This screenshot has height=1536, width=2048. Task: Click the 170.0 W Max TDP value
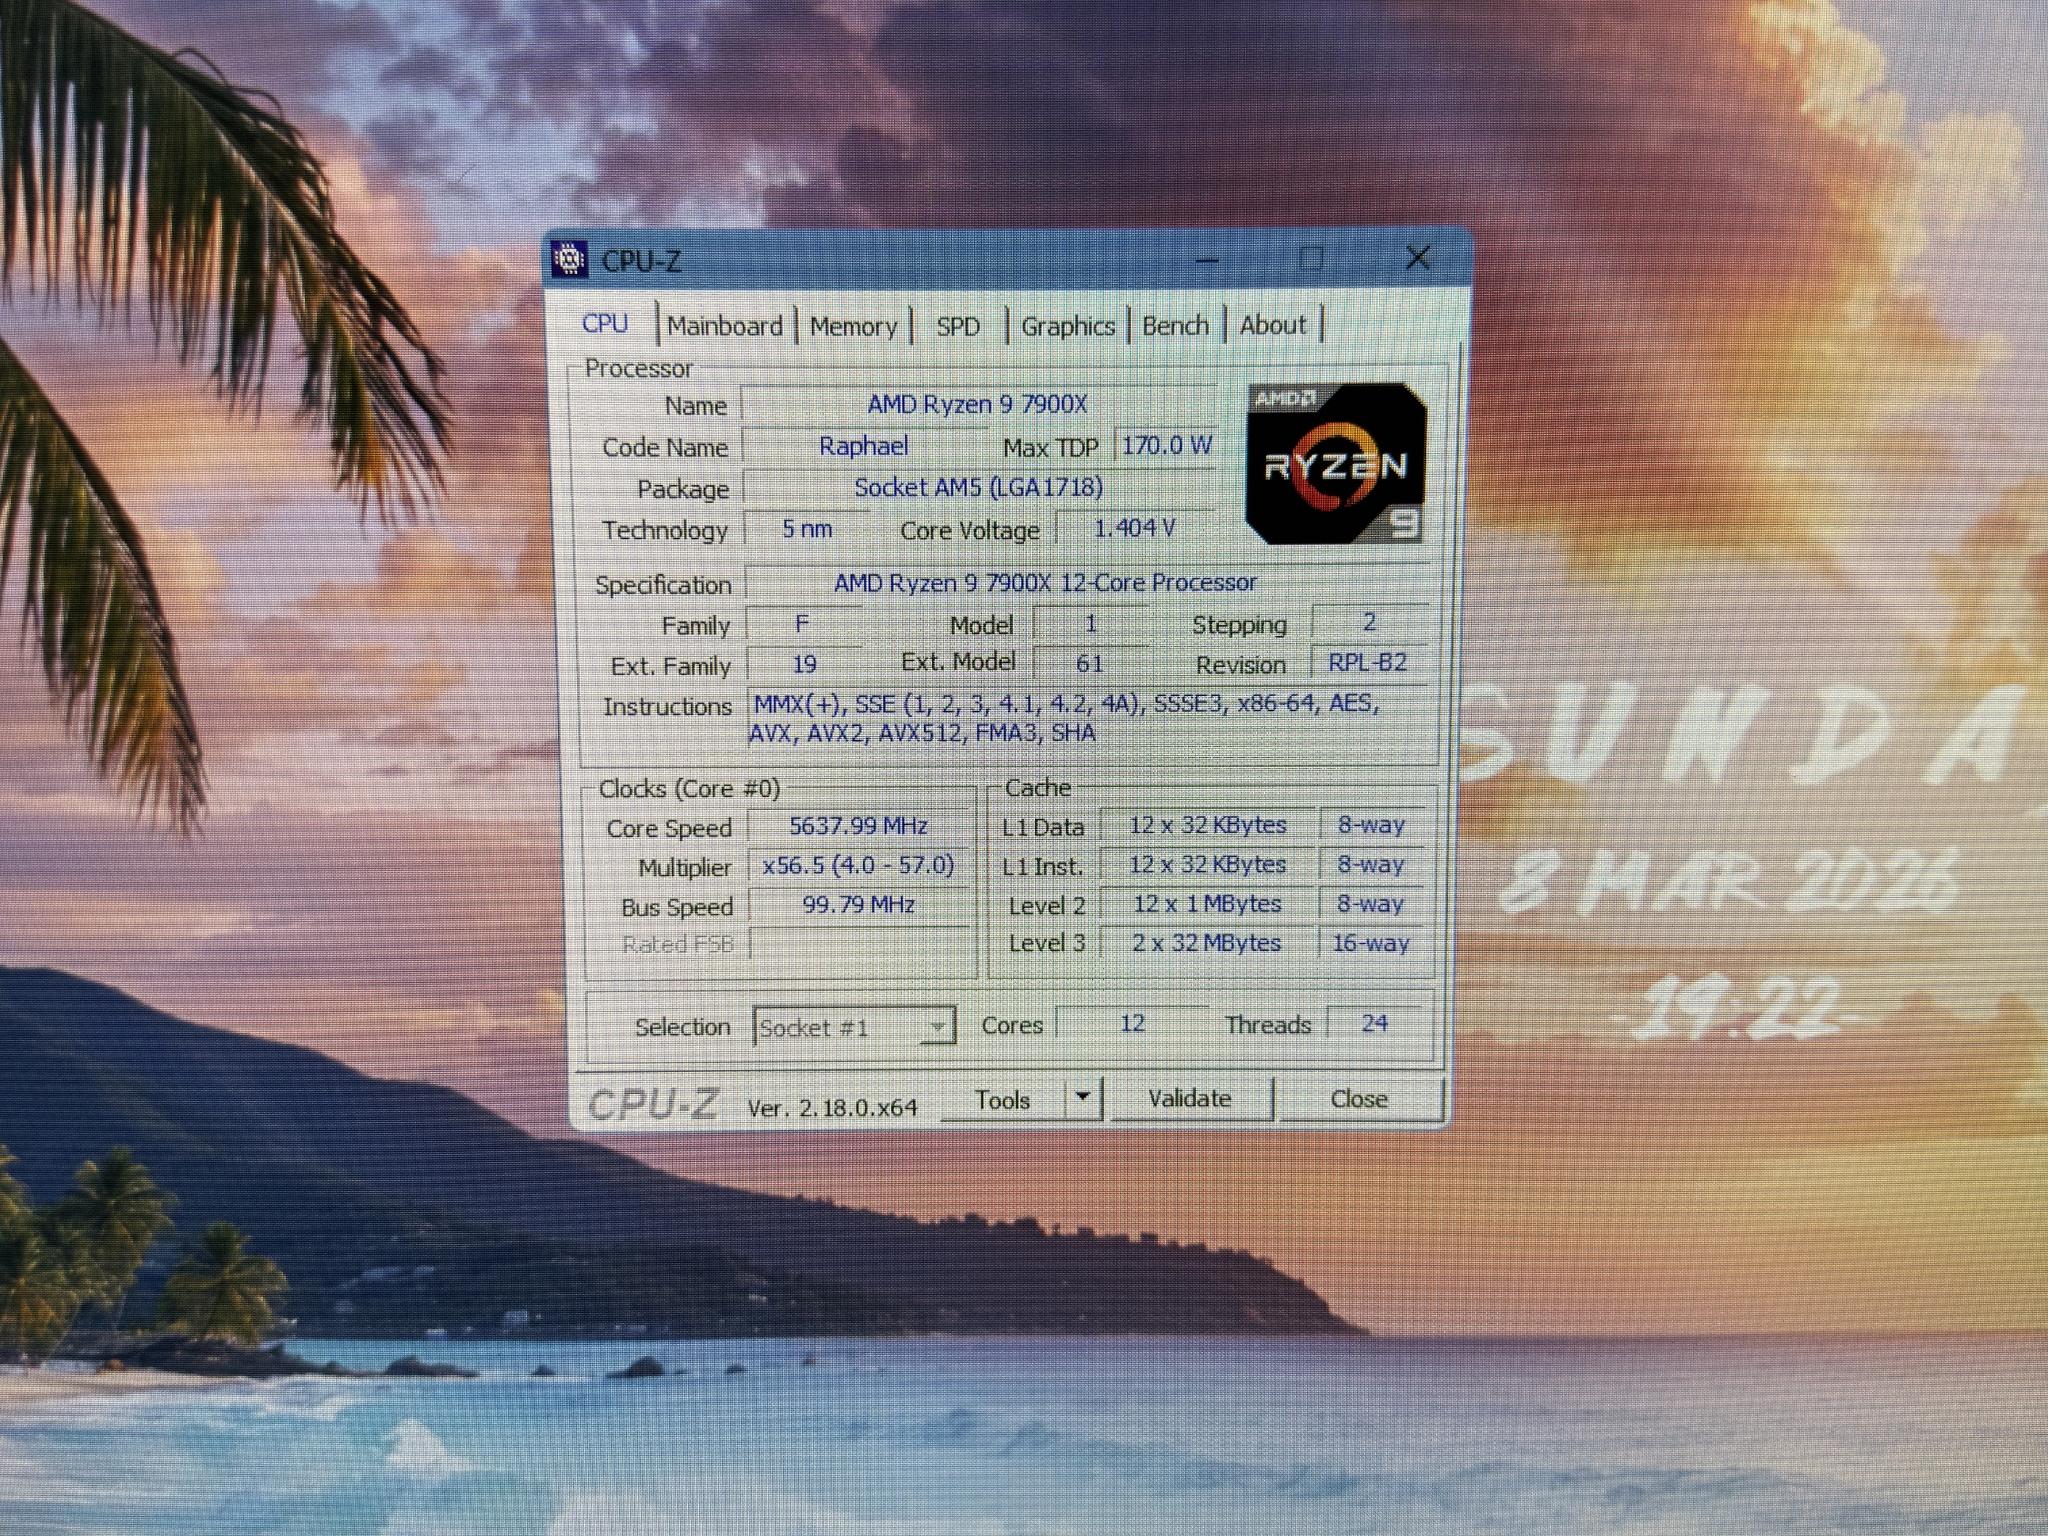pos(1166,445)
